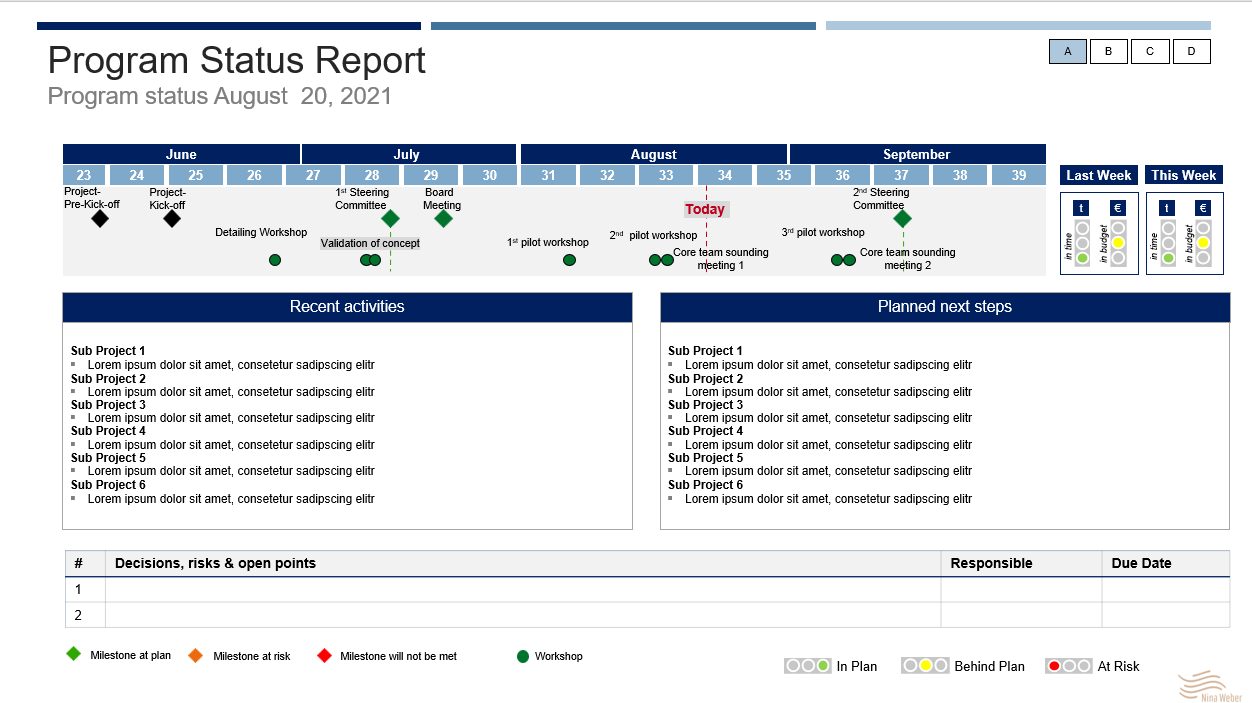
Task: Toggle the yellow in-budget light under Last Week
Action: click(1118, 243)
